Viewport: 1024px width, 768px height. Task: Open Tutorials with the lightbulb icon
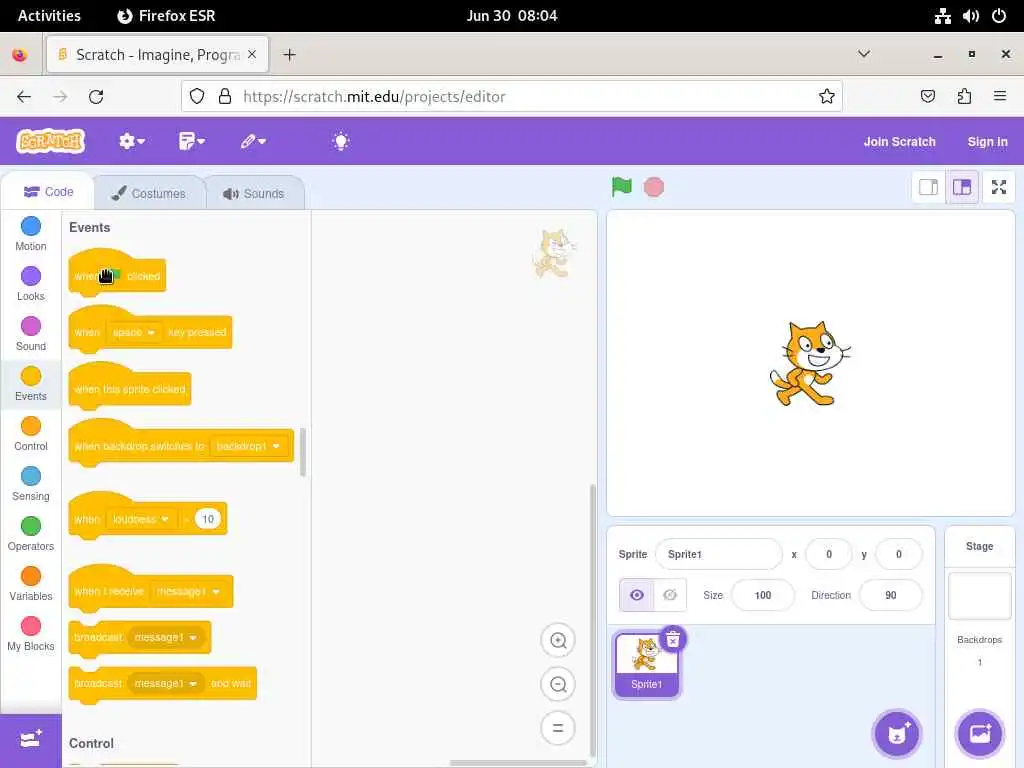click(341, 141)
